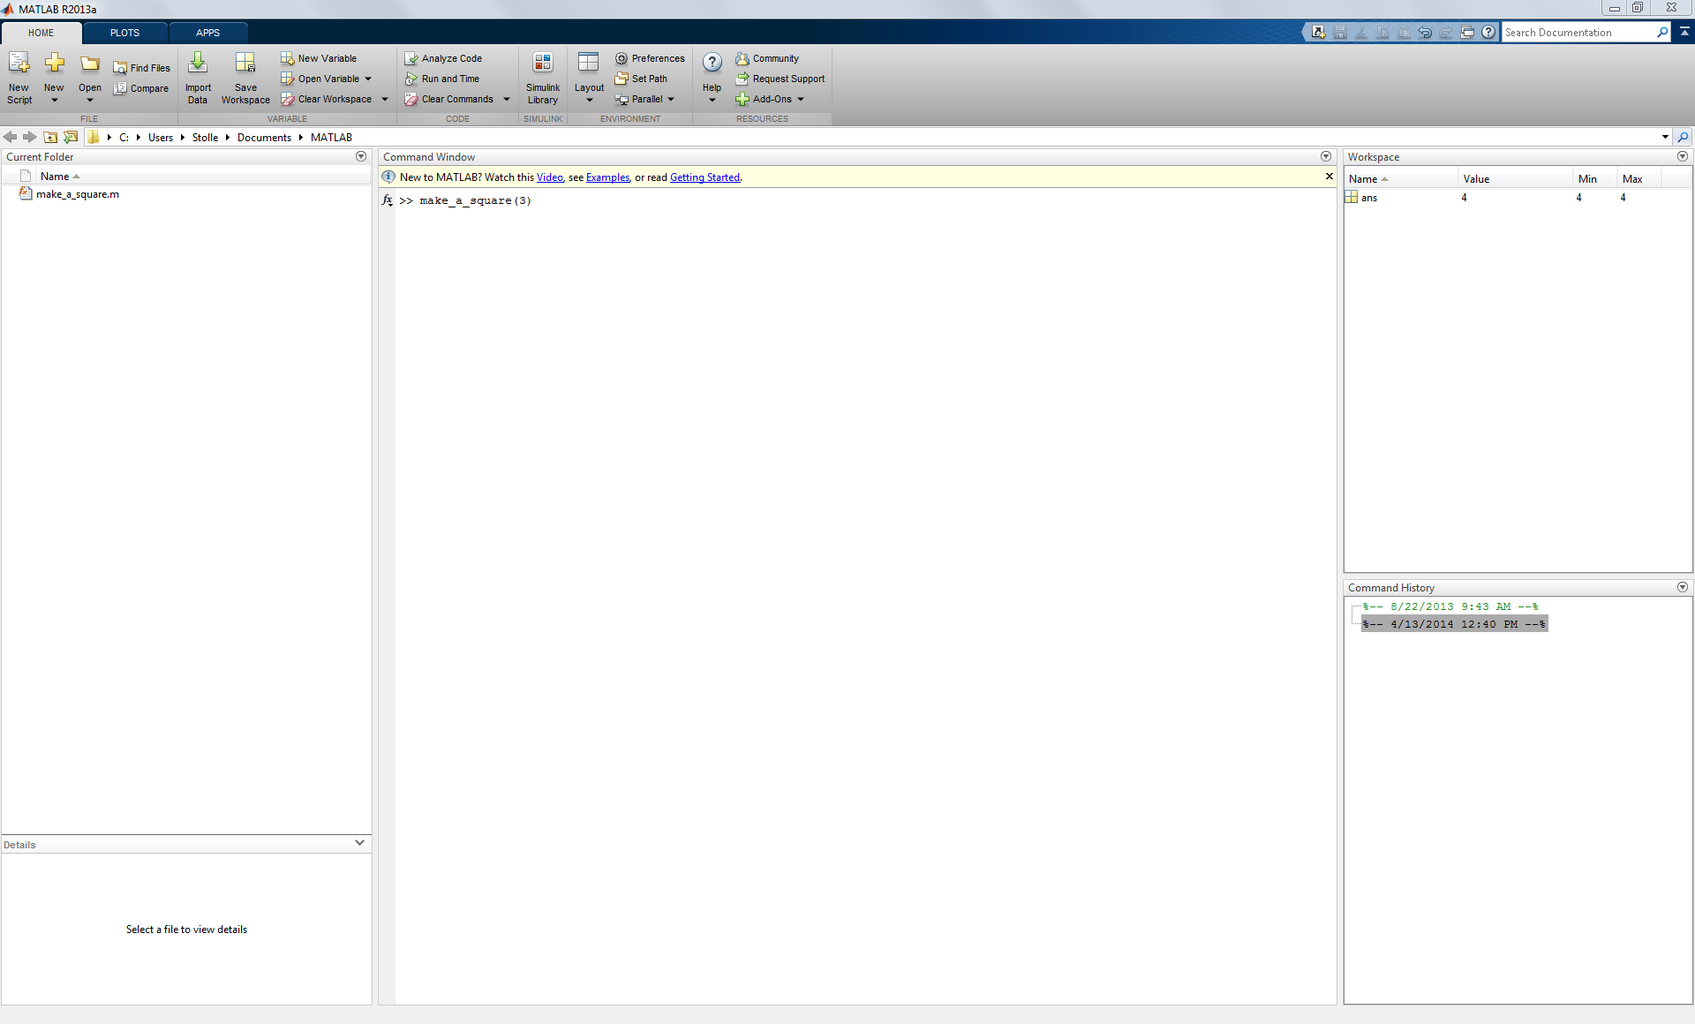Open the Command History actions menu
This screenshot has width=1695, height=1024.
click(1682, 587)
